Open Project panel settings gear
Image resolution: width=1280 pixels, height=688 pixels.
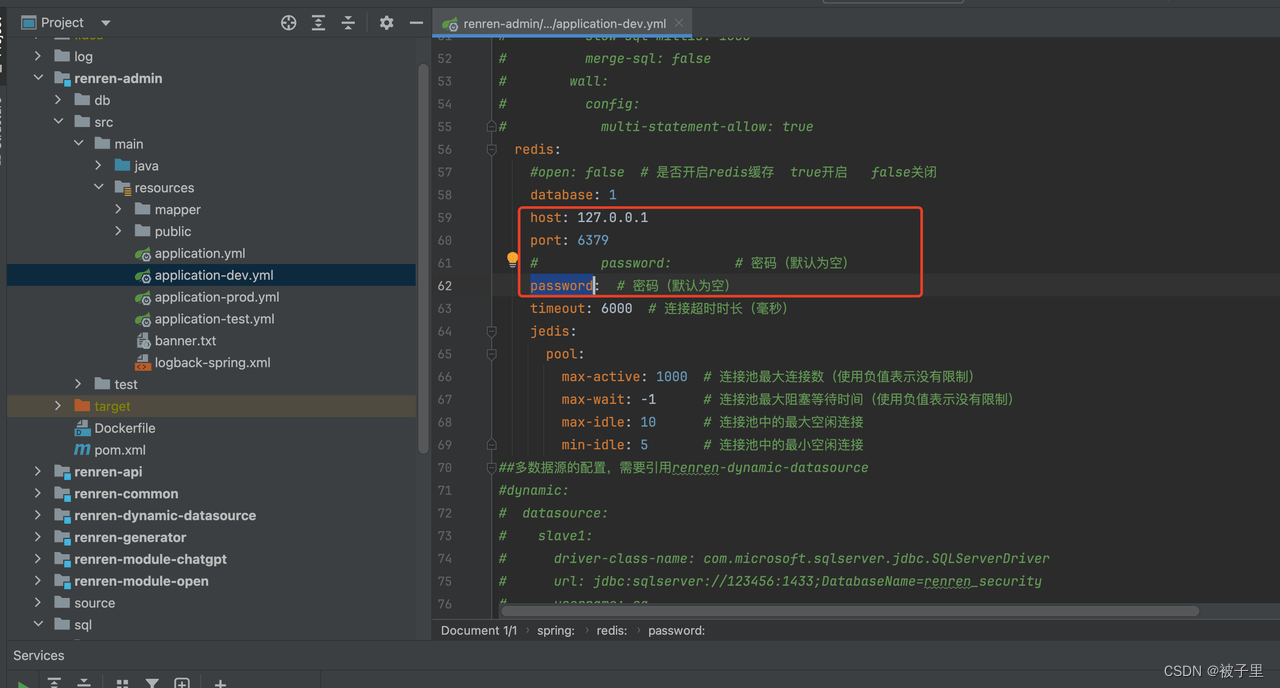click(387, 22)
